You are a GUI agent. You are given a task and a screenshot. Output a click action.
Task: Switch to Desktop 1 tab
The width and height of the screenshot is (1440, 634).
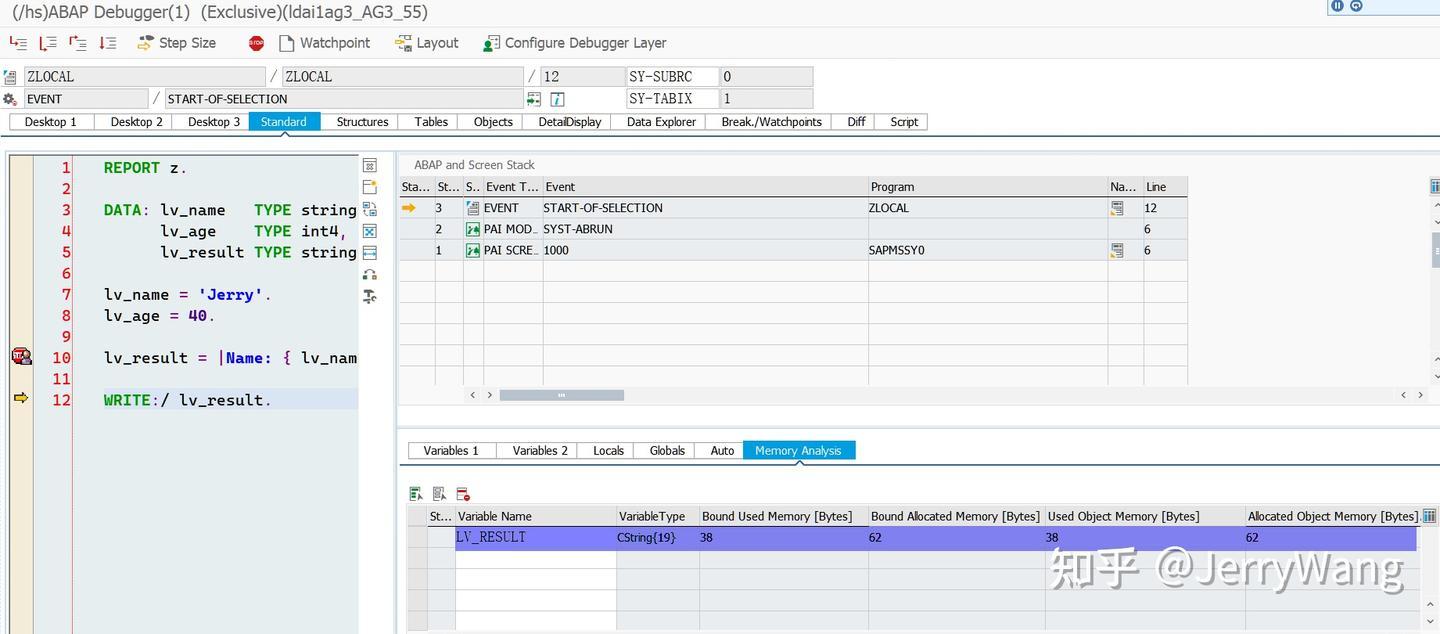(x=51, y=122)
